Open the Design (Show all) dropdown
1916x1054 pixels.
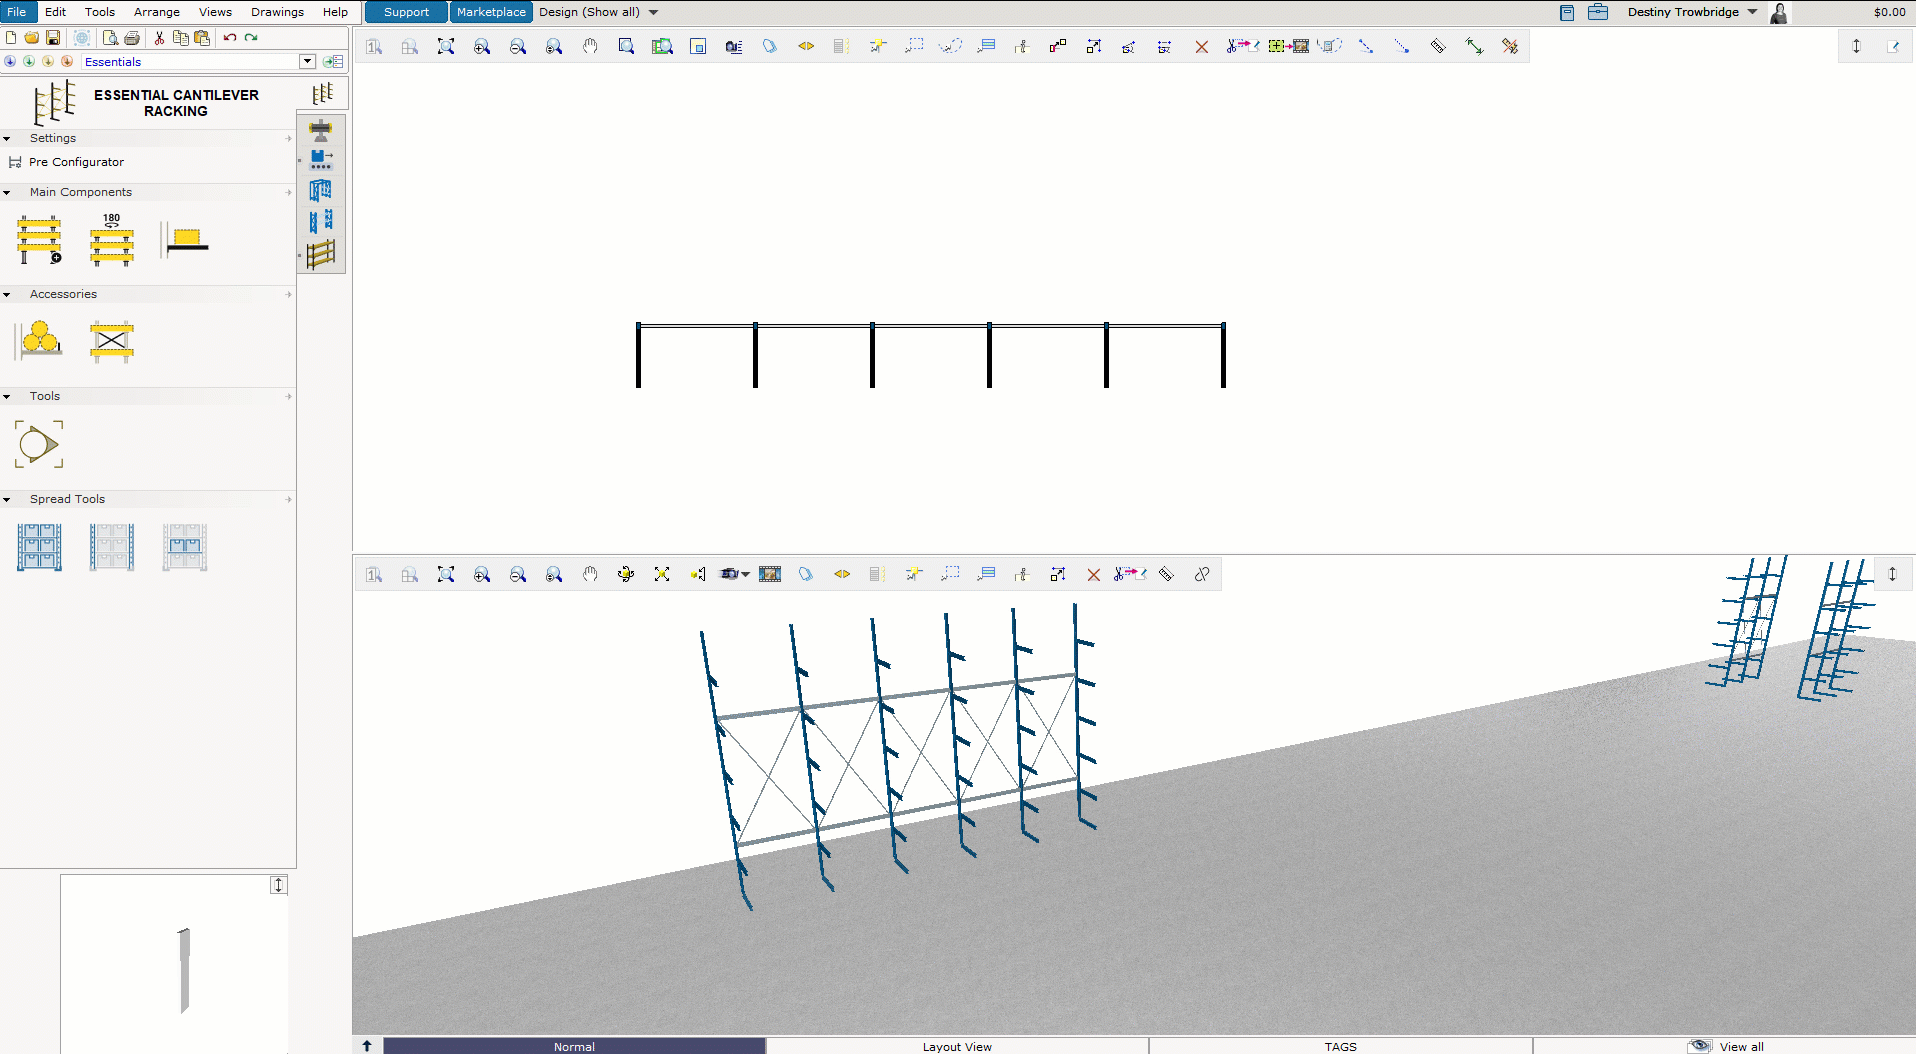(597, 12)
